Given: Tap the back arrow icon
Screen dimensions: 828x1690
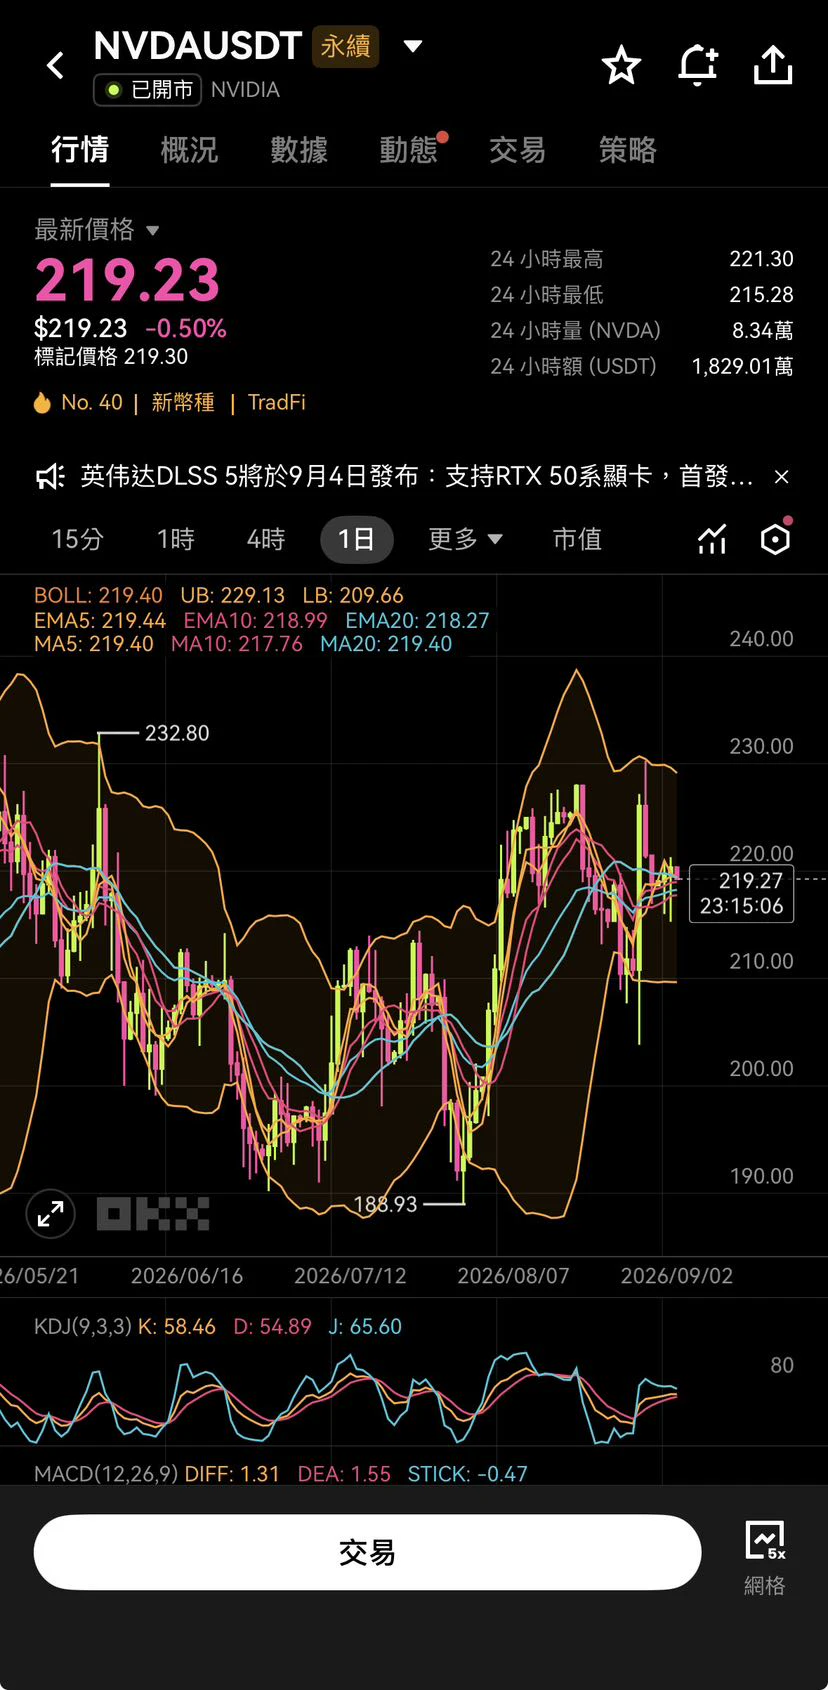Looking at the screenshot, I should click(x=56, y=66).
